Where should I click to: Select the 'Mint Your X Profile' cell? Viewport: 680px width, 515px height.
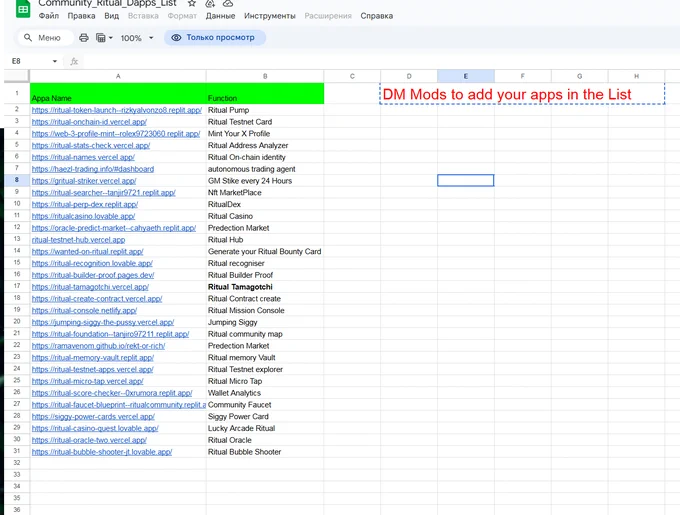pyautogui.click(x=265, y=134)
